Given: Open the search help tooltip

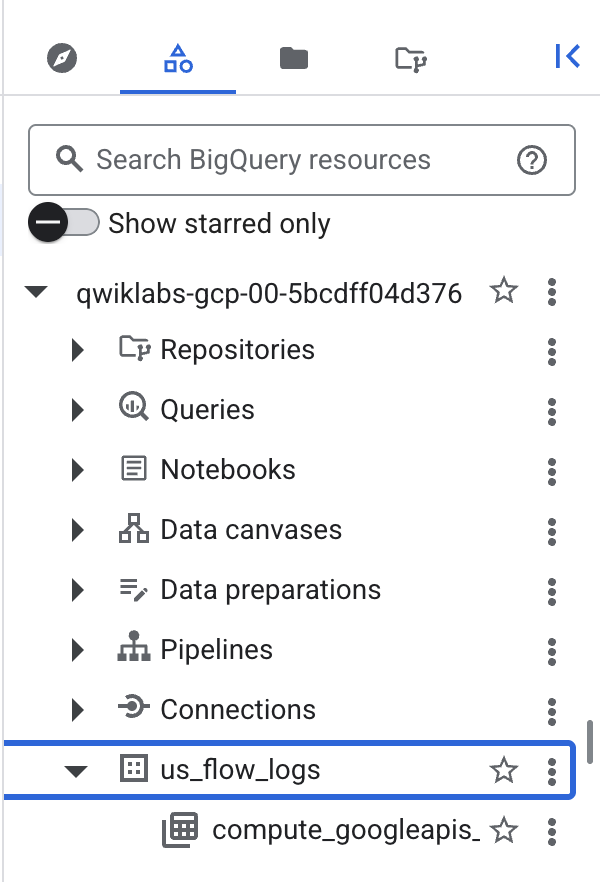Looking at the screenshot, I should point(531,160).
